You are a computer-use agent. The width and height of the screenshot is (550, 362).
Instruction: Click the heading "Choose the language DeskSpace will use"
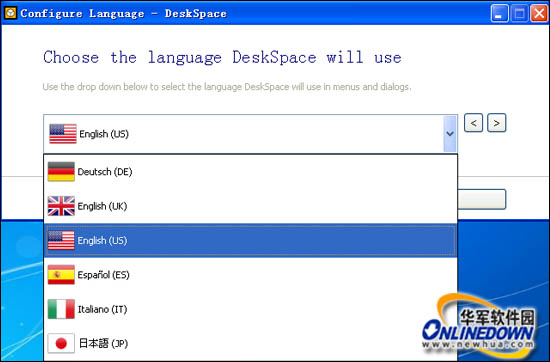click(222, 58)
